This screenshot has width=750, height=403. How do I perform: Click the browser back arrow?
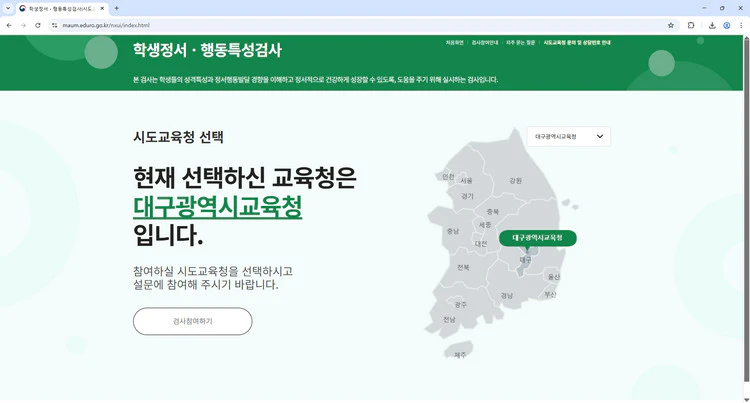(x=9, y=25)
